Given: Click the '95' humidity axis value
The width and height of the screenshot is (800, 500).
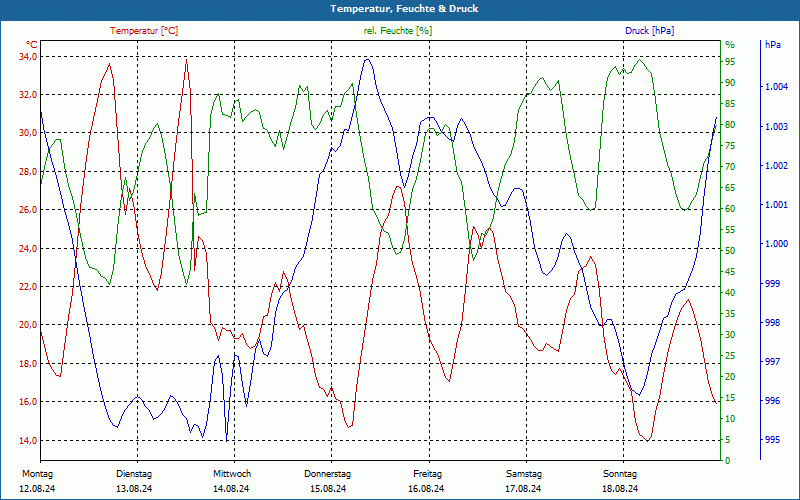Looking at the screenshot, I should coord(730,62).
